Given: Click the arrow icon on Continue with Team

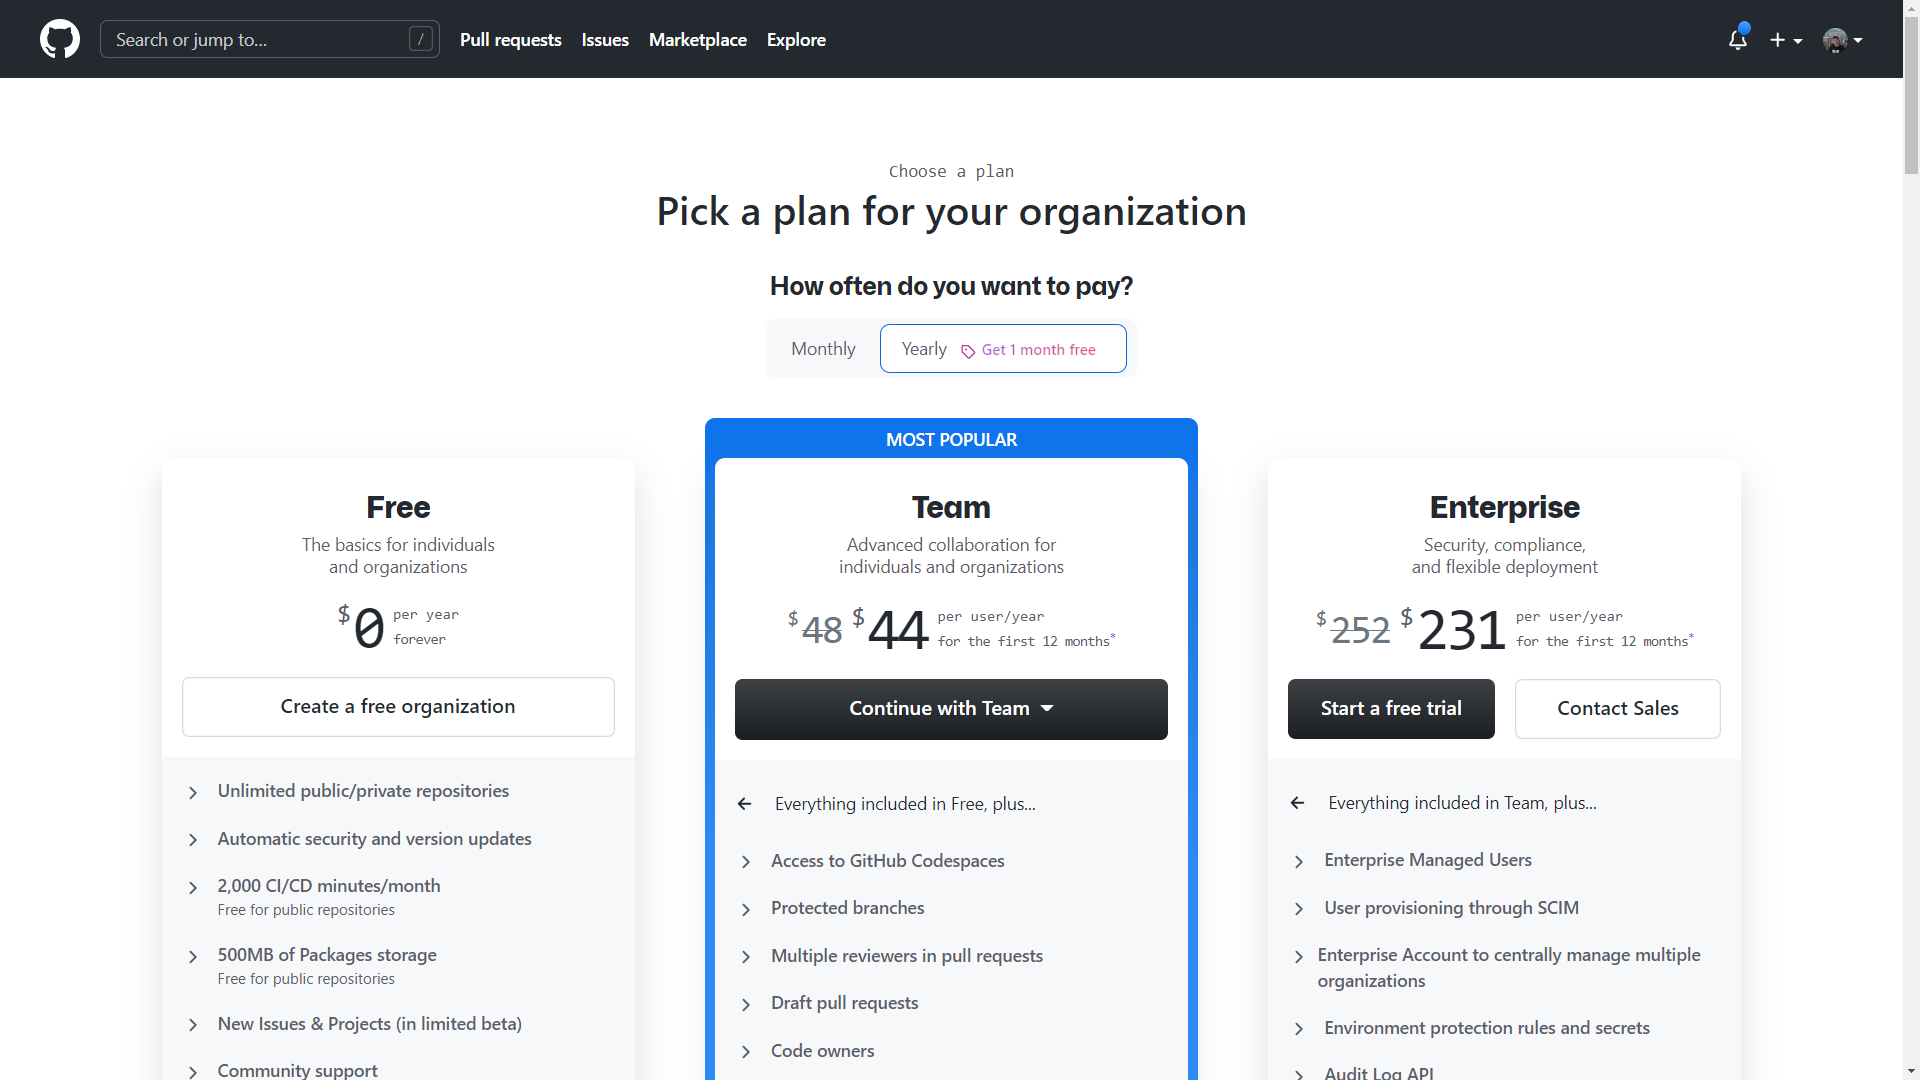Looking at the screenshot, I should click(x=1048, y=709).
